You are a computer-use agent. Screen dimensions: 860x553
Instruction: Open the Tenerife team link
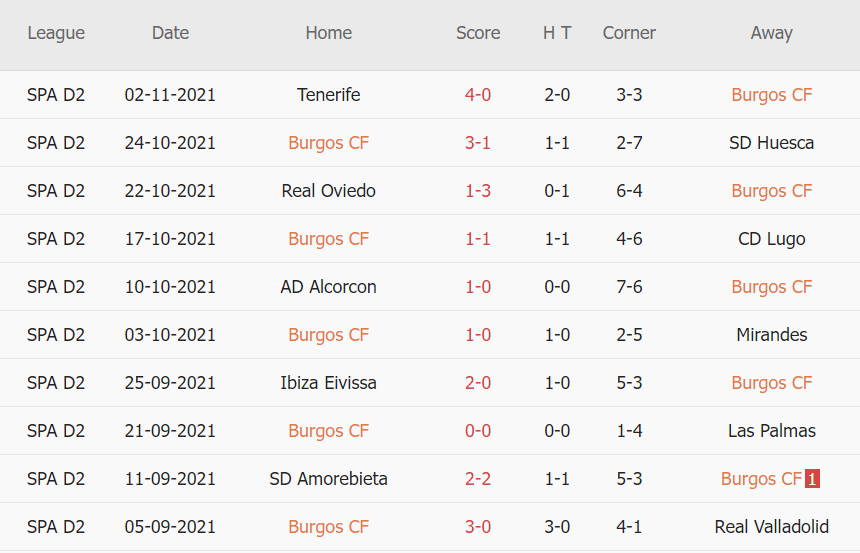[328, 95]
